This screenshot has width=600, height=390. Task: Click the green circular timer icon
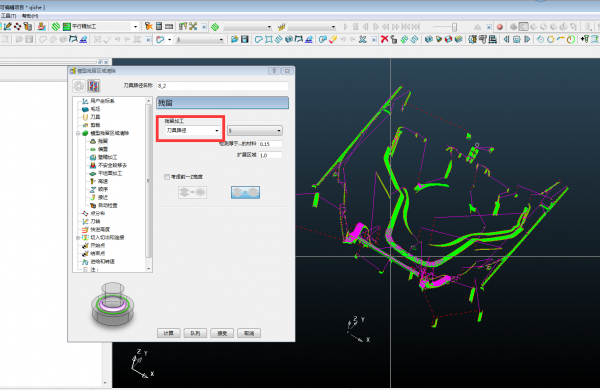click(x=571, y=39)
